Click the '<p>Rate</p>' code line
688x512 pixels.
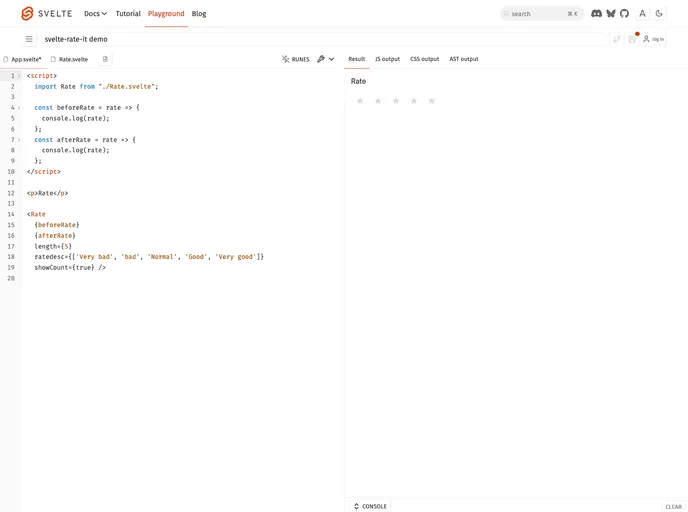click(47, 193)
